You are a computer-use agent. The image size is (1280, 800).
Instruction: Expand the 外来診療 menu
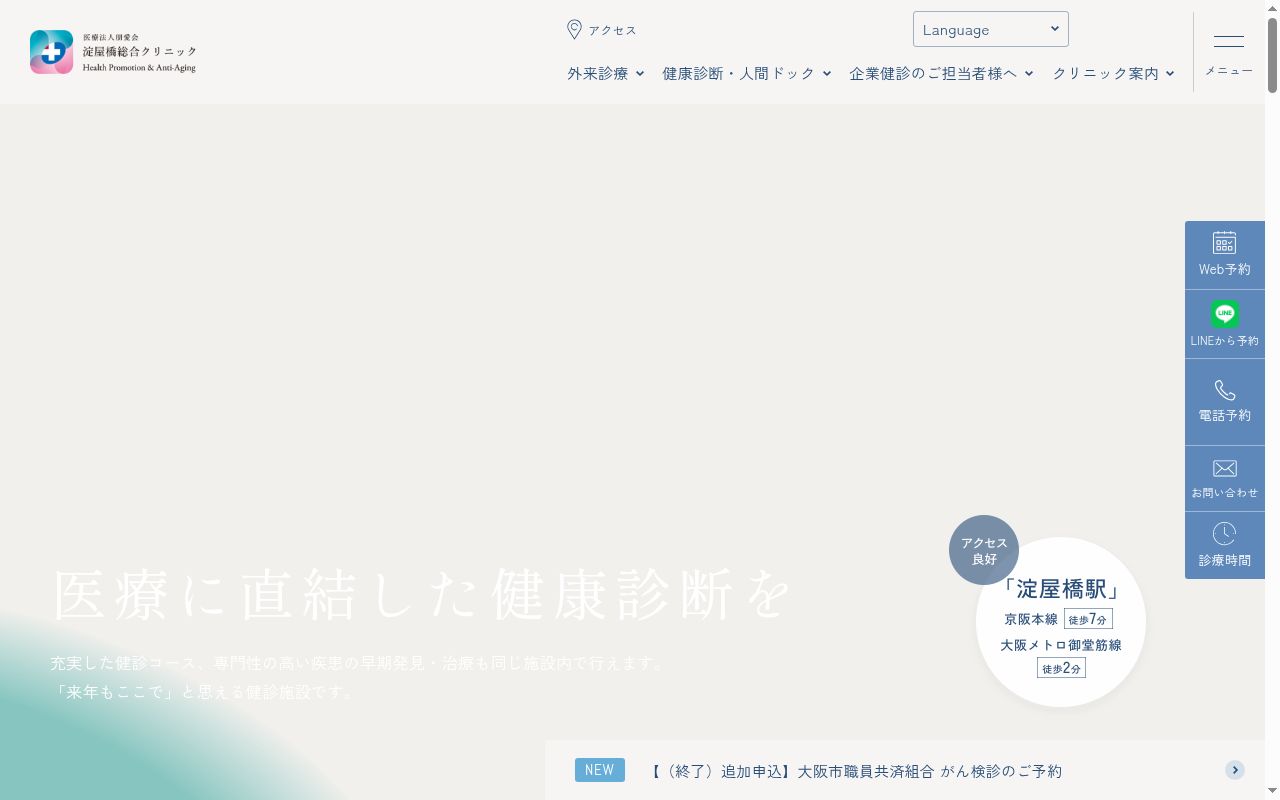tap(606, 73)
